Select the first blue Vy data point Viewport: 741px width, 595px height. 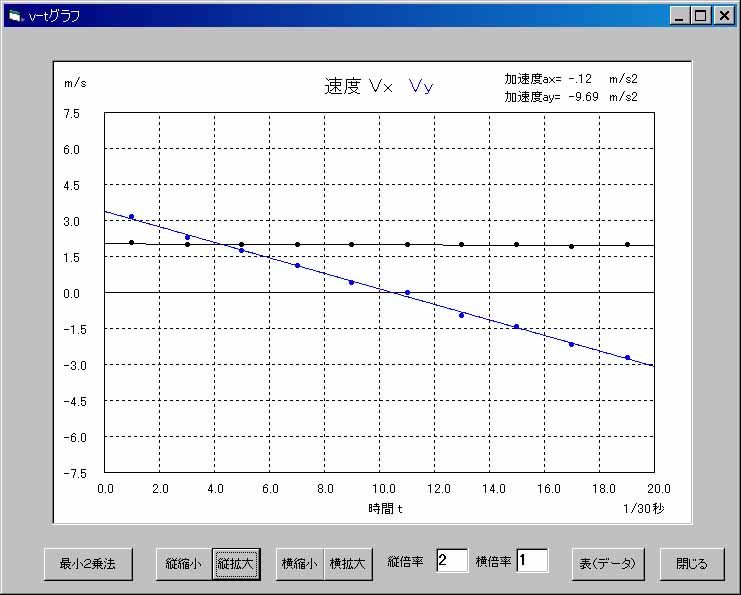(x=131, y=217)
